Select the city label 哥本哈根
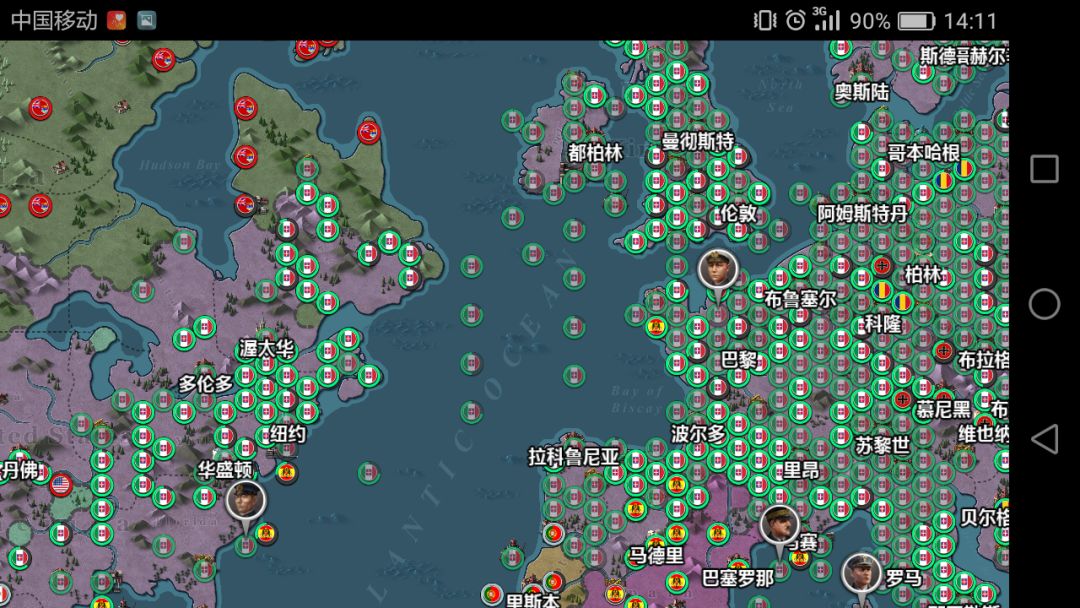Viewport: 1080px width, 608px height. [x=924, y=152]
